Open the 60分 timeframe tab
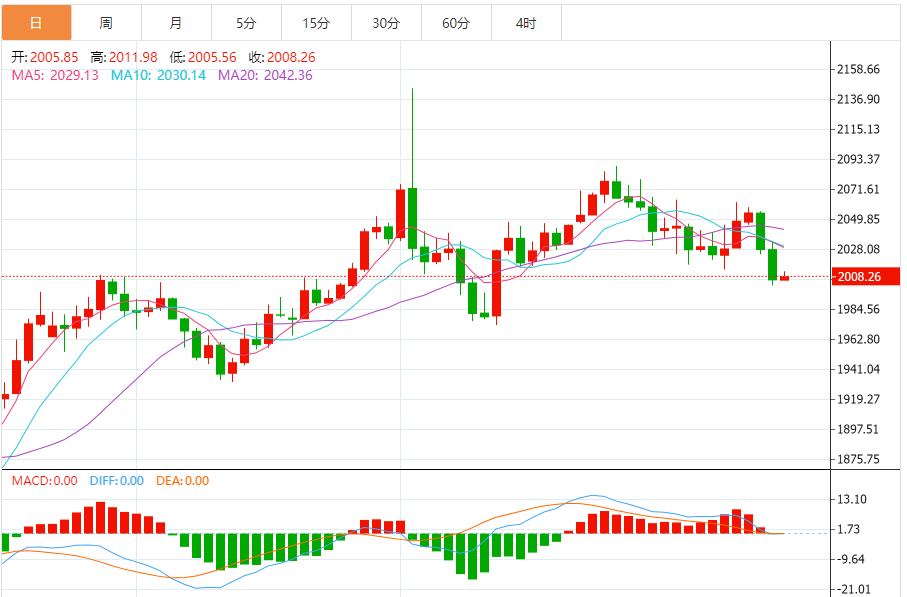 coord(456,23)
